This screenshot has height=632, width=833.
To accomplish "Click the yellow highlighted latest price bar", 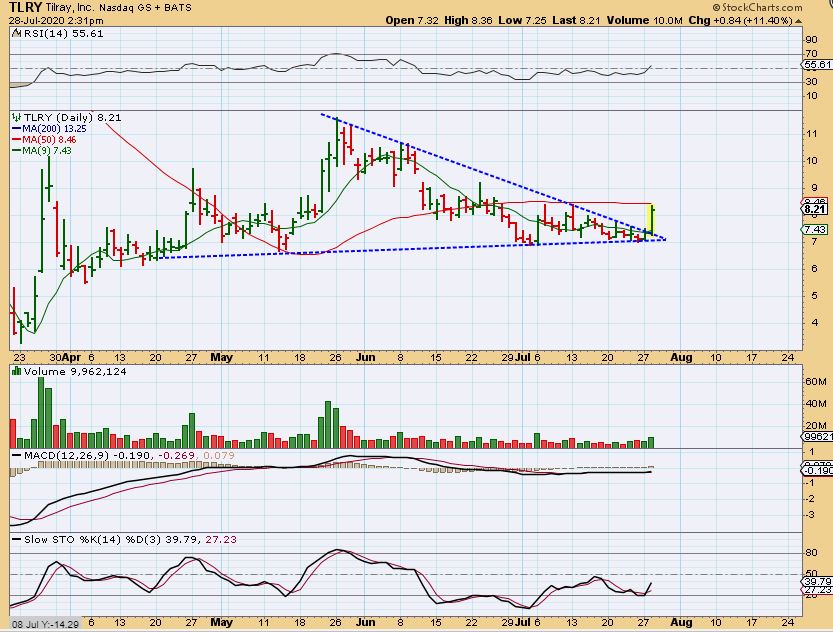I will [x=650, y=218].
